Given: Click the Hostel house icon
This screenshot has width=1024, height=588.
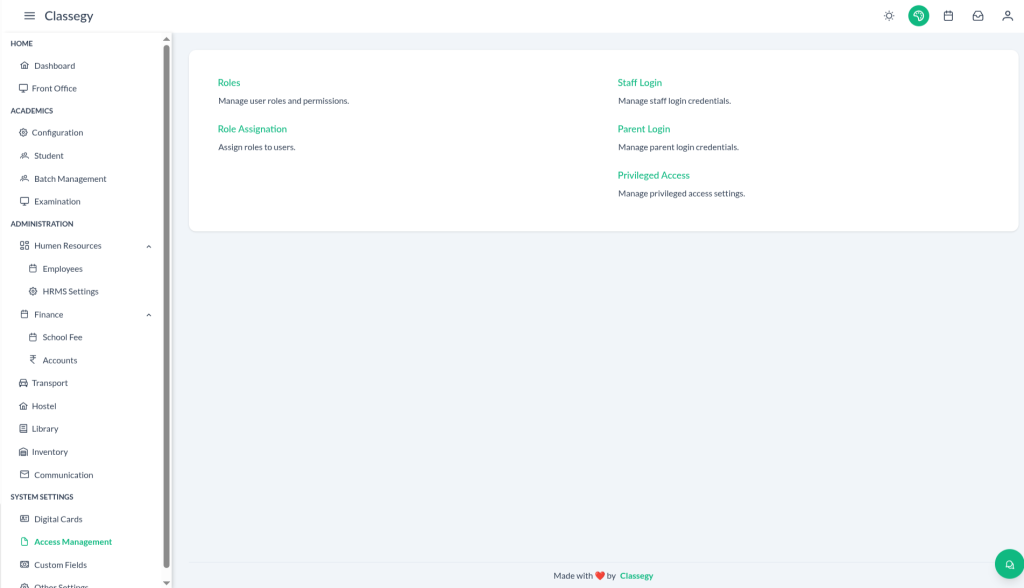Looking at the screenshot, I should (24, 406).
